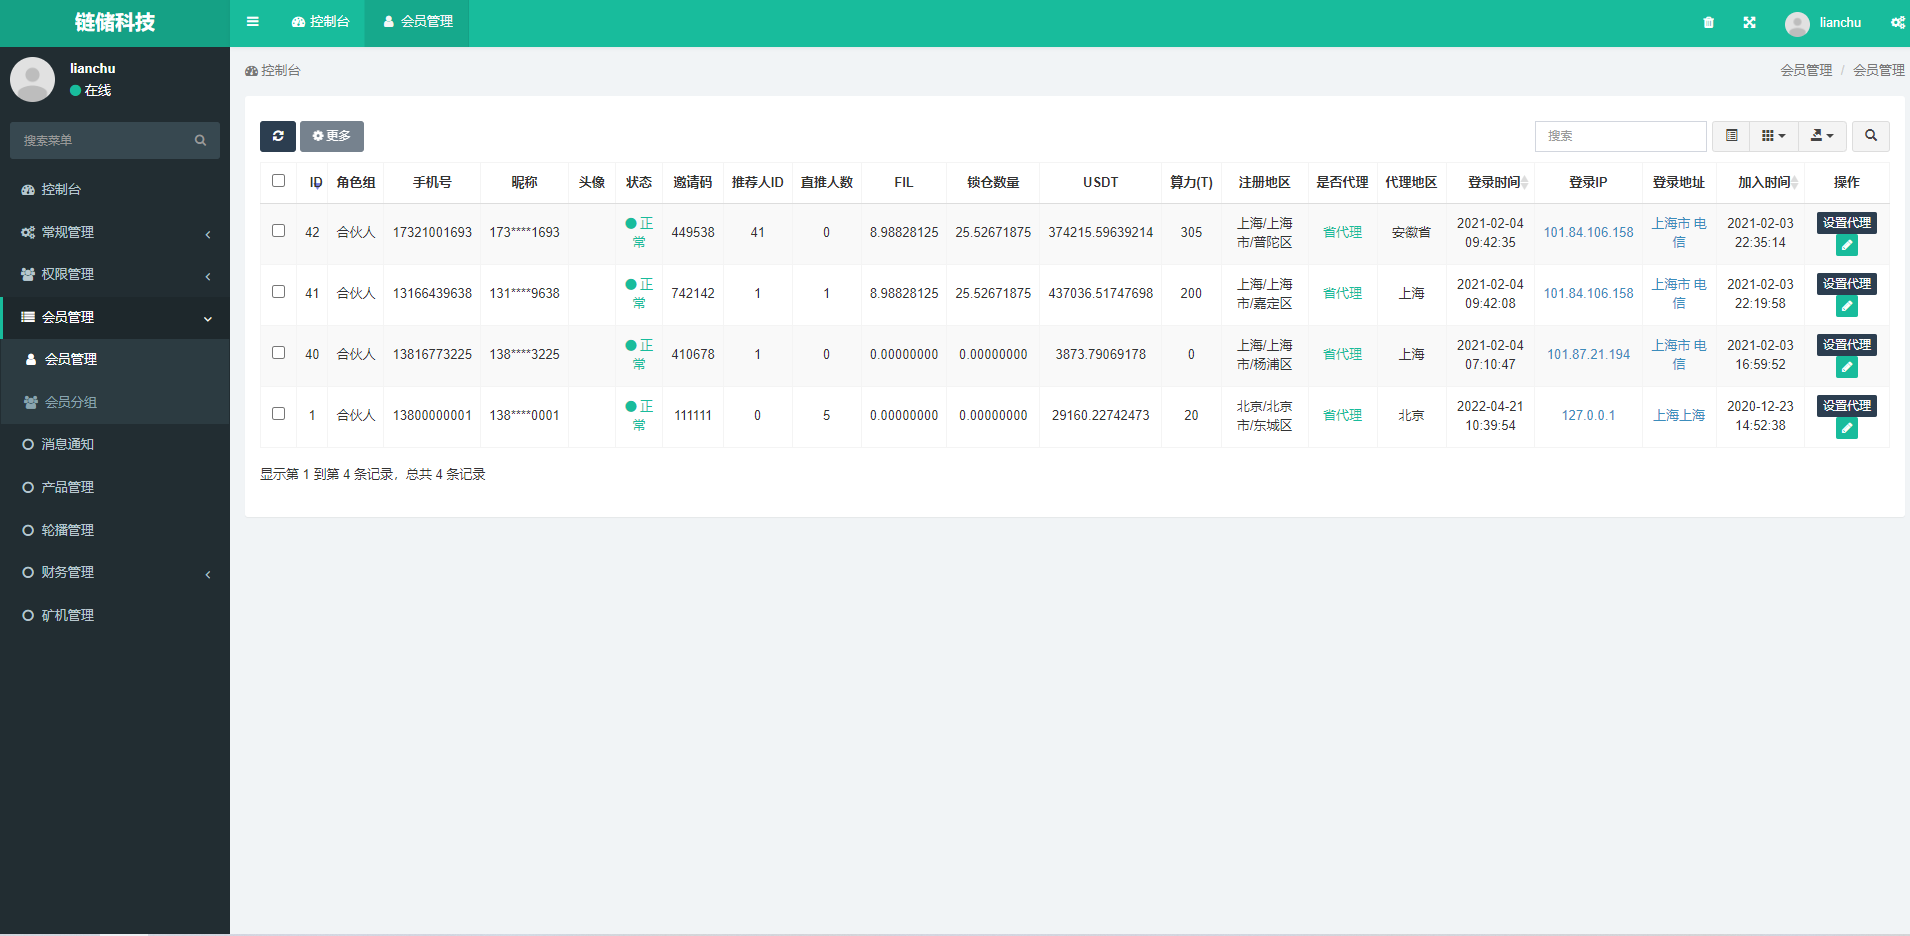
Task: Click the magnifier search icon near the search box
Action: [x=1873, y=136]
